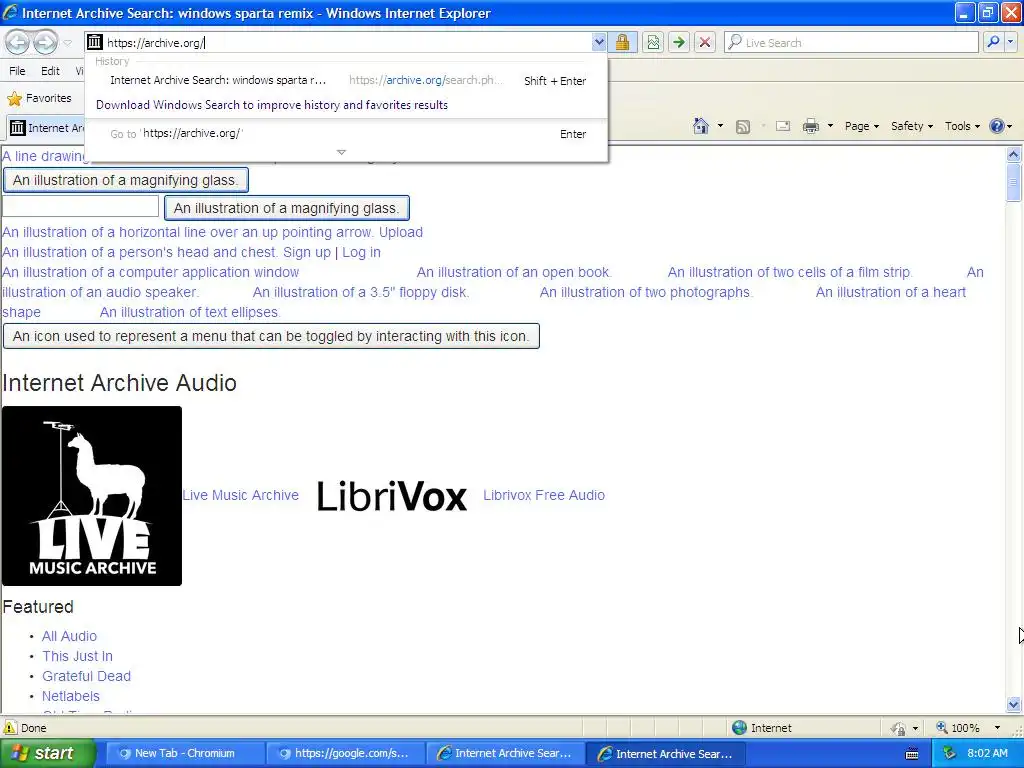The width and height of the screenshot is (1024, 768).
Task: Expand the Print dropdown arrow
Action: [x=830, y=126]
